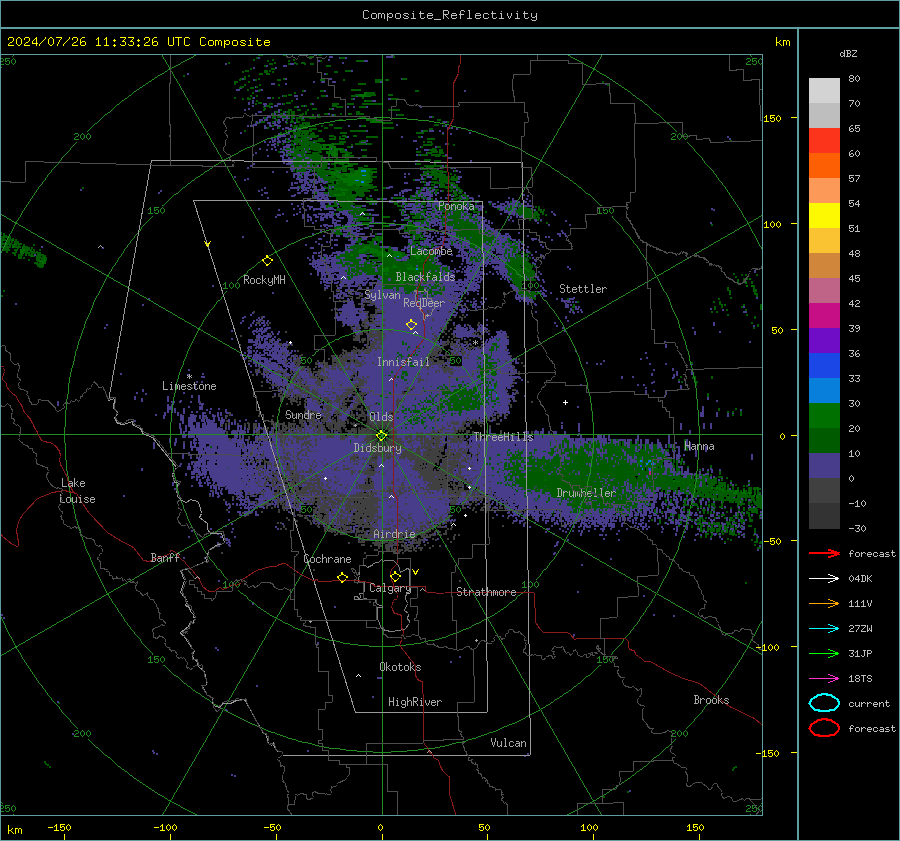
Task: Click the ThreeHills town label
Action: (x=503, y=437)
